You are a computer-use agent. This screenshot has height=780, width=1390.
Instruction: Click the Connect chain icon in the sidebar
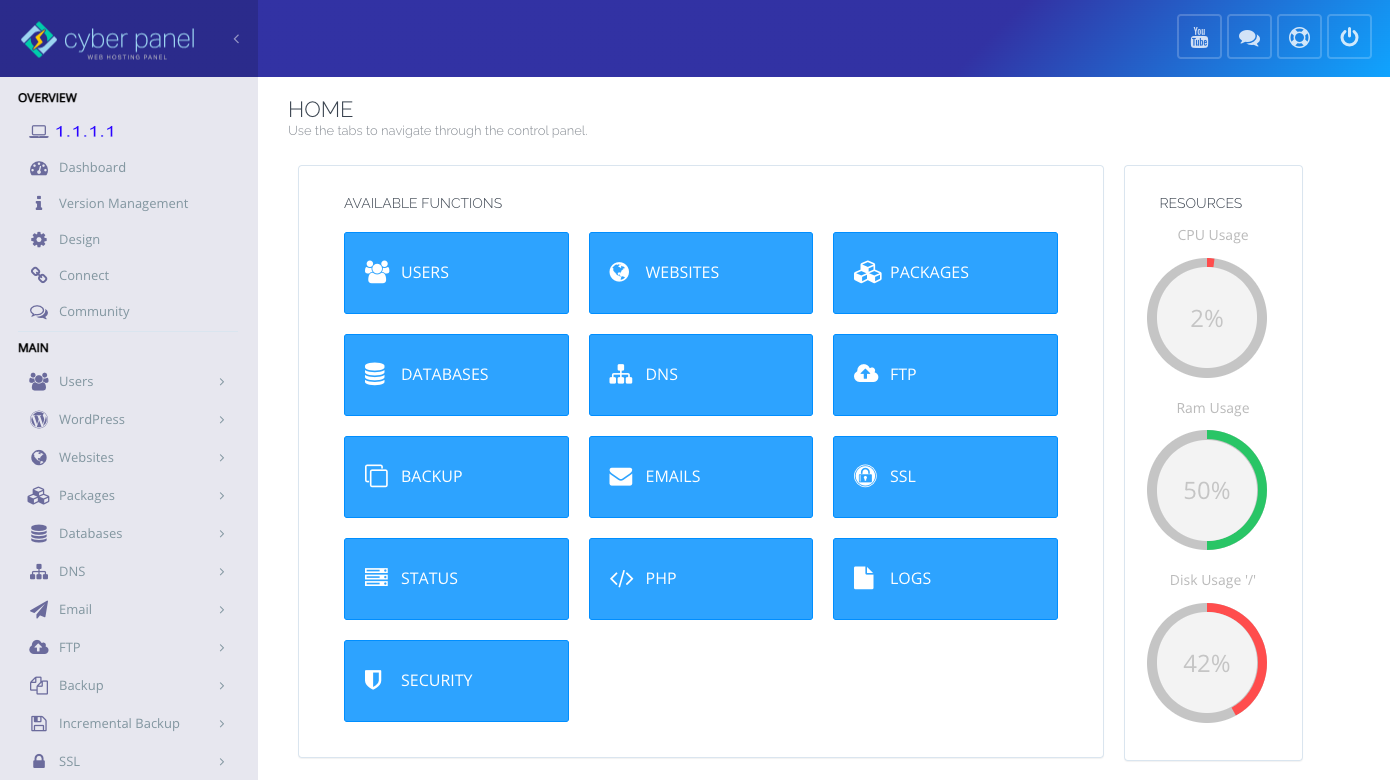[37, 275]
